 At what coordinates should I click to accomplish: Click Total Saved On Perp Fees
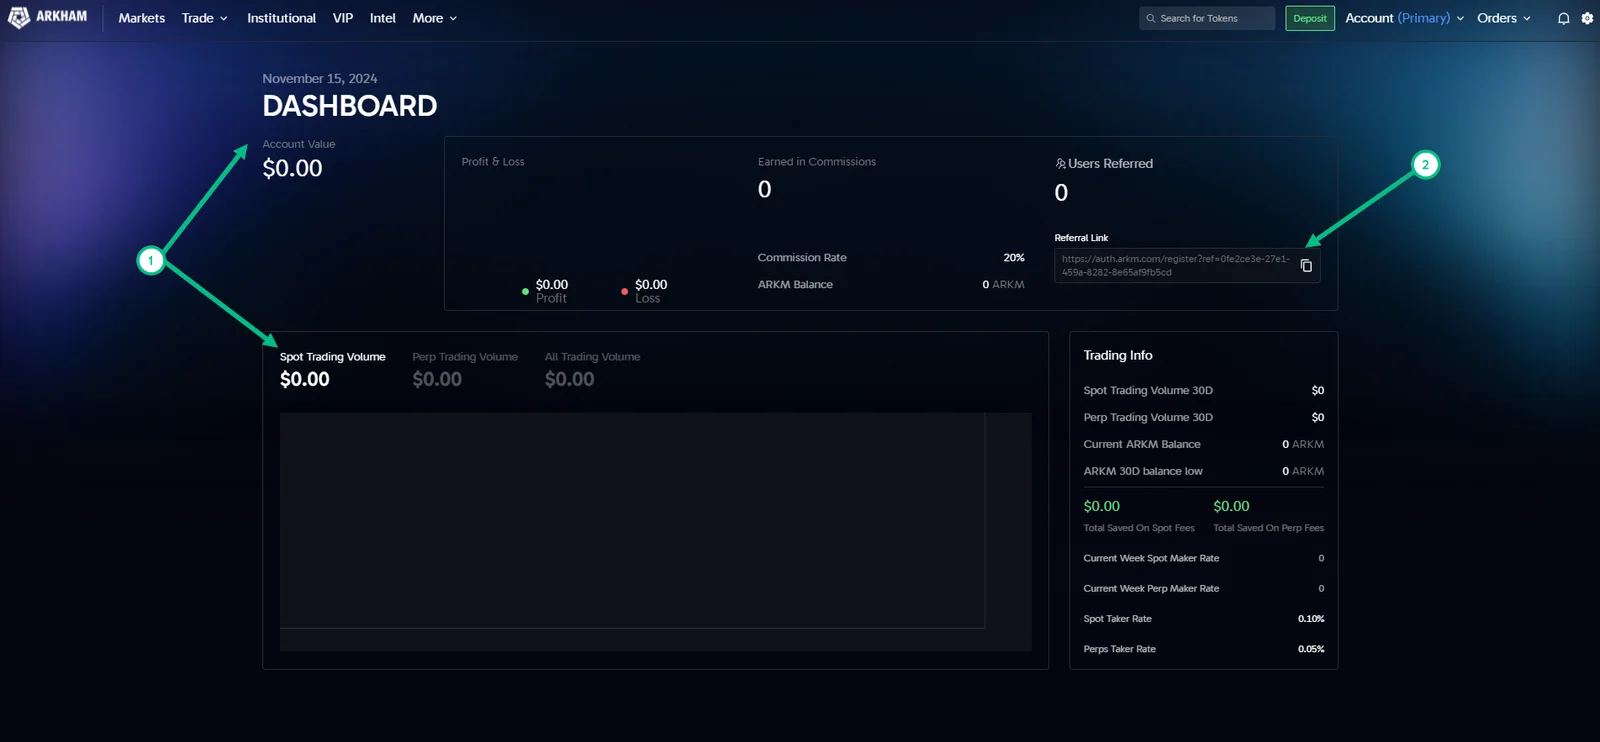click(1268, 515)
